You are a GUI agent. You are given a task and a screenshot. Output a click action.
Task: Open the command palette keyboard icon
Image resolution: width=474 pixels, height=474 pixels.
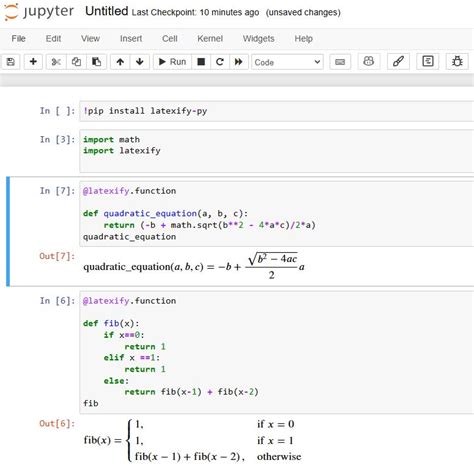(x=340, y=62)
